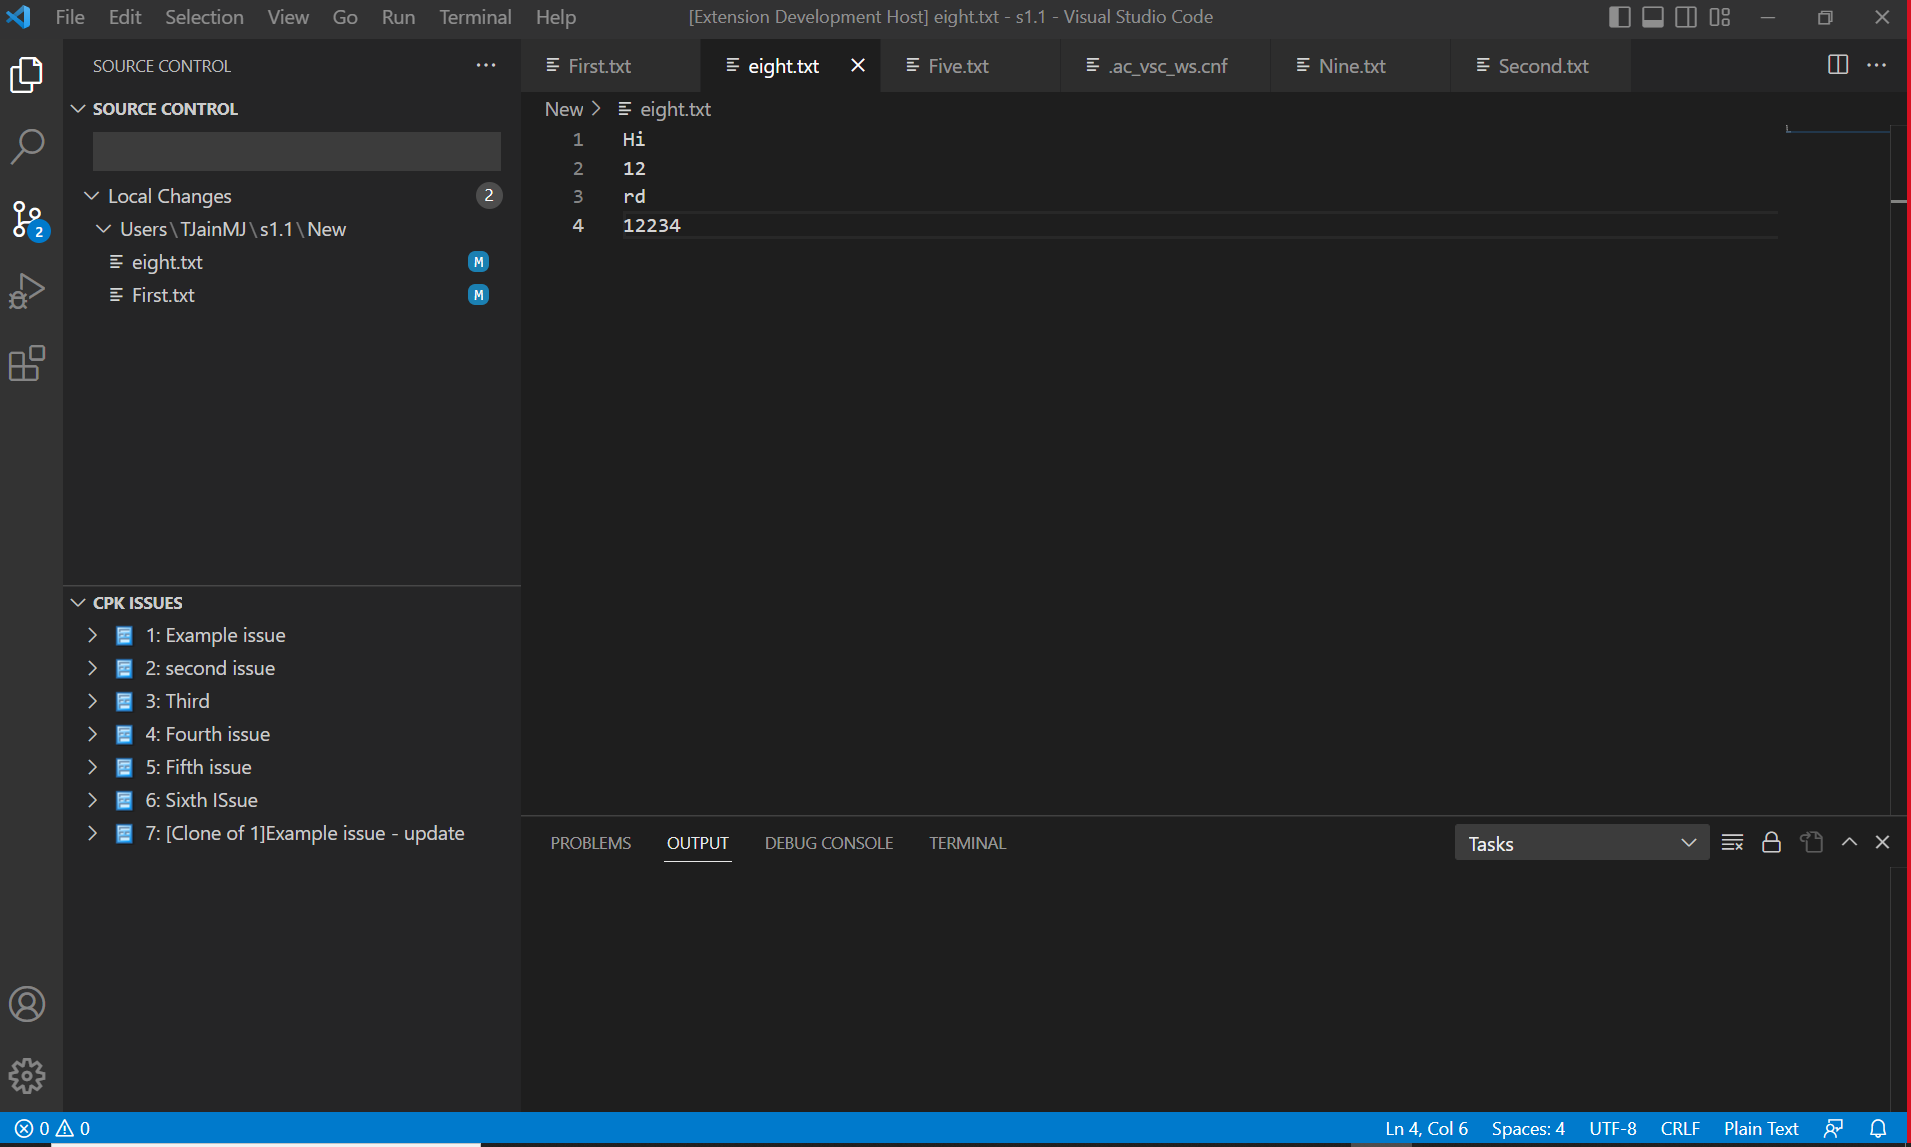Click the Accounts icon above settings
Image resolution: width=1911 pixels, height=1147 pixels.
27,1004
